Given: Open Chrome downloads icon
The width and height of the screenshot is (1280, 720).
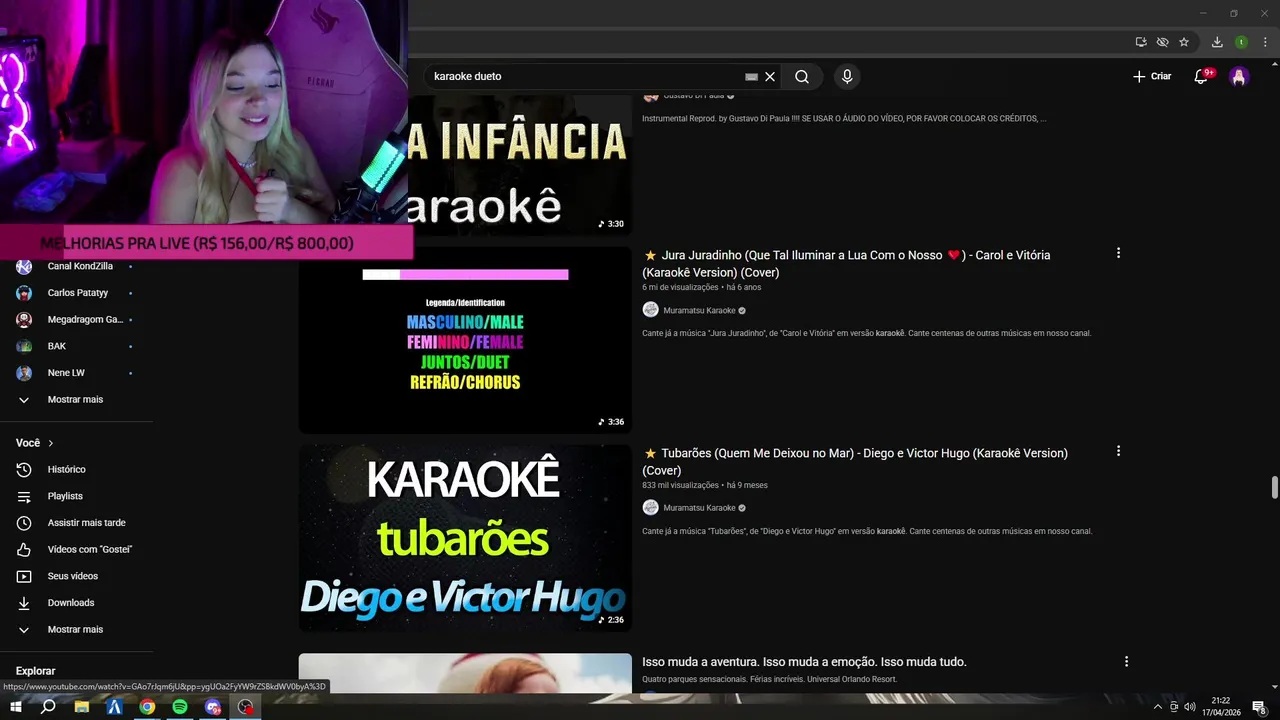Looking at the screenshot, I should [1217, 42].
